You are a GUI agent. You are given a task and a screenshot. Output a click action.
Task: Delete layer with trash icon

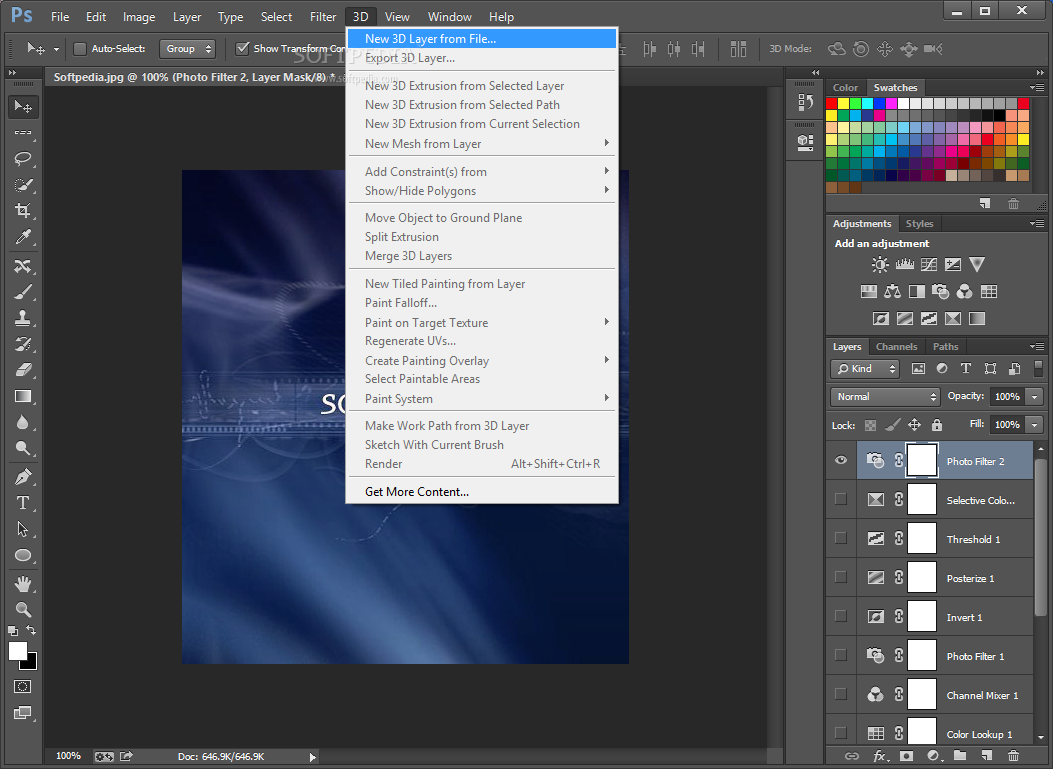pyautogui.click(x=1013, y=756)
